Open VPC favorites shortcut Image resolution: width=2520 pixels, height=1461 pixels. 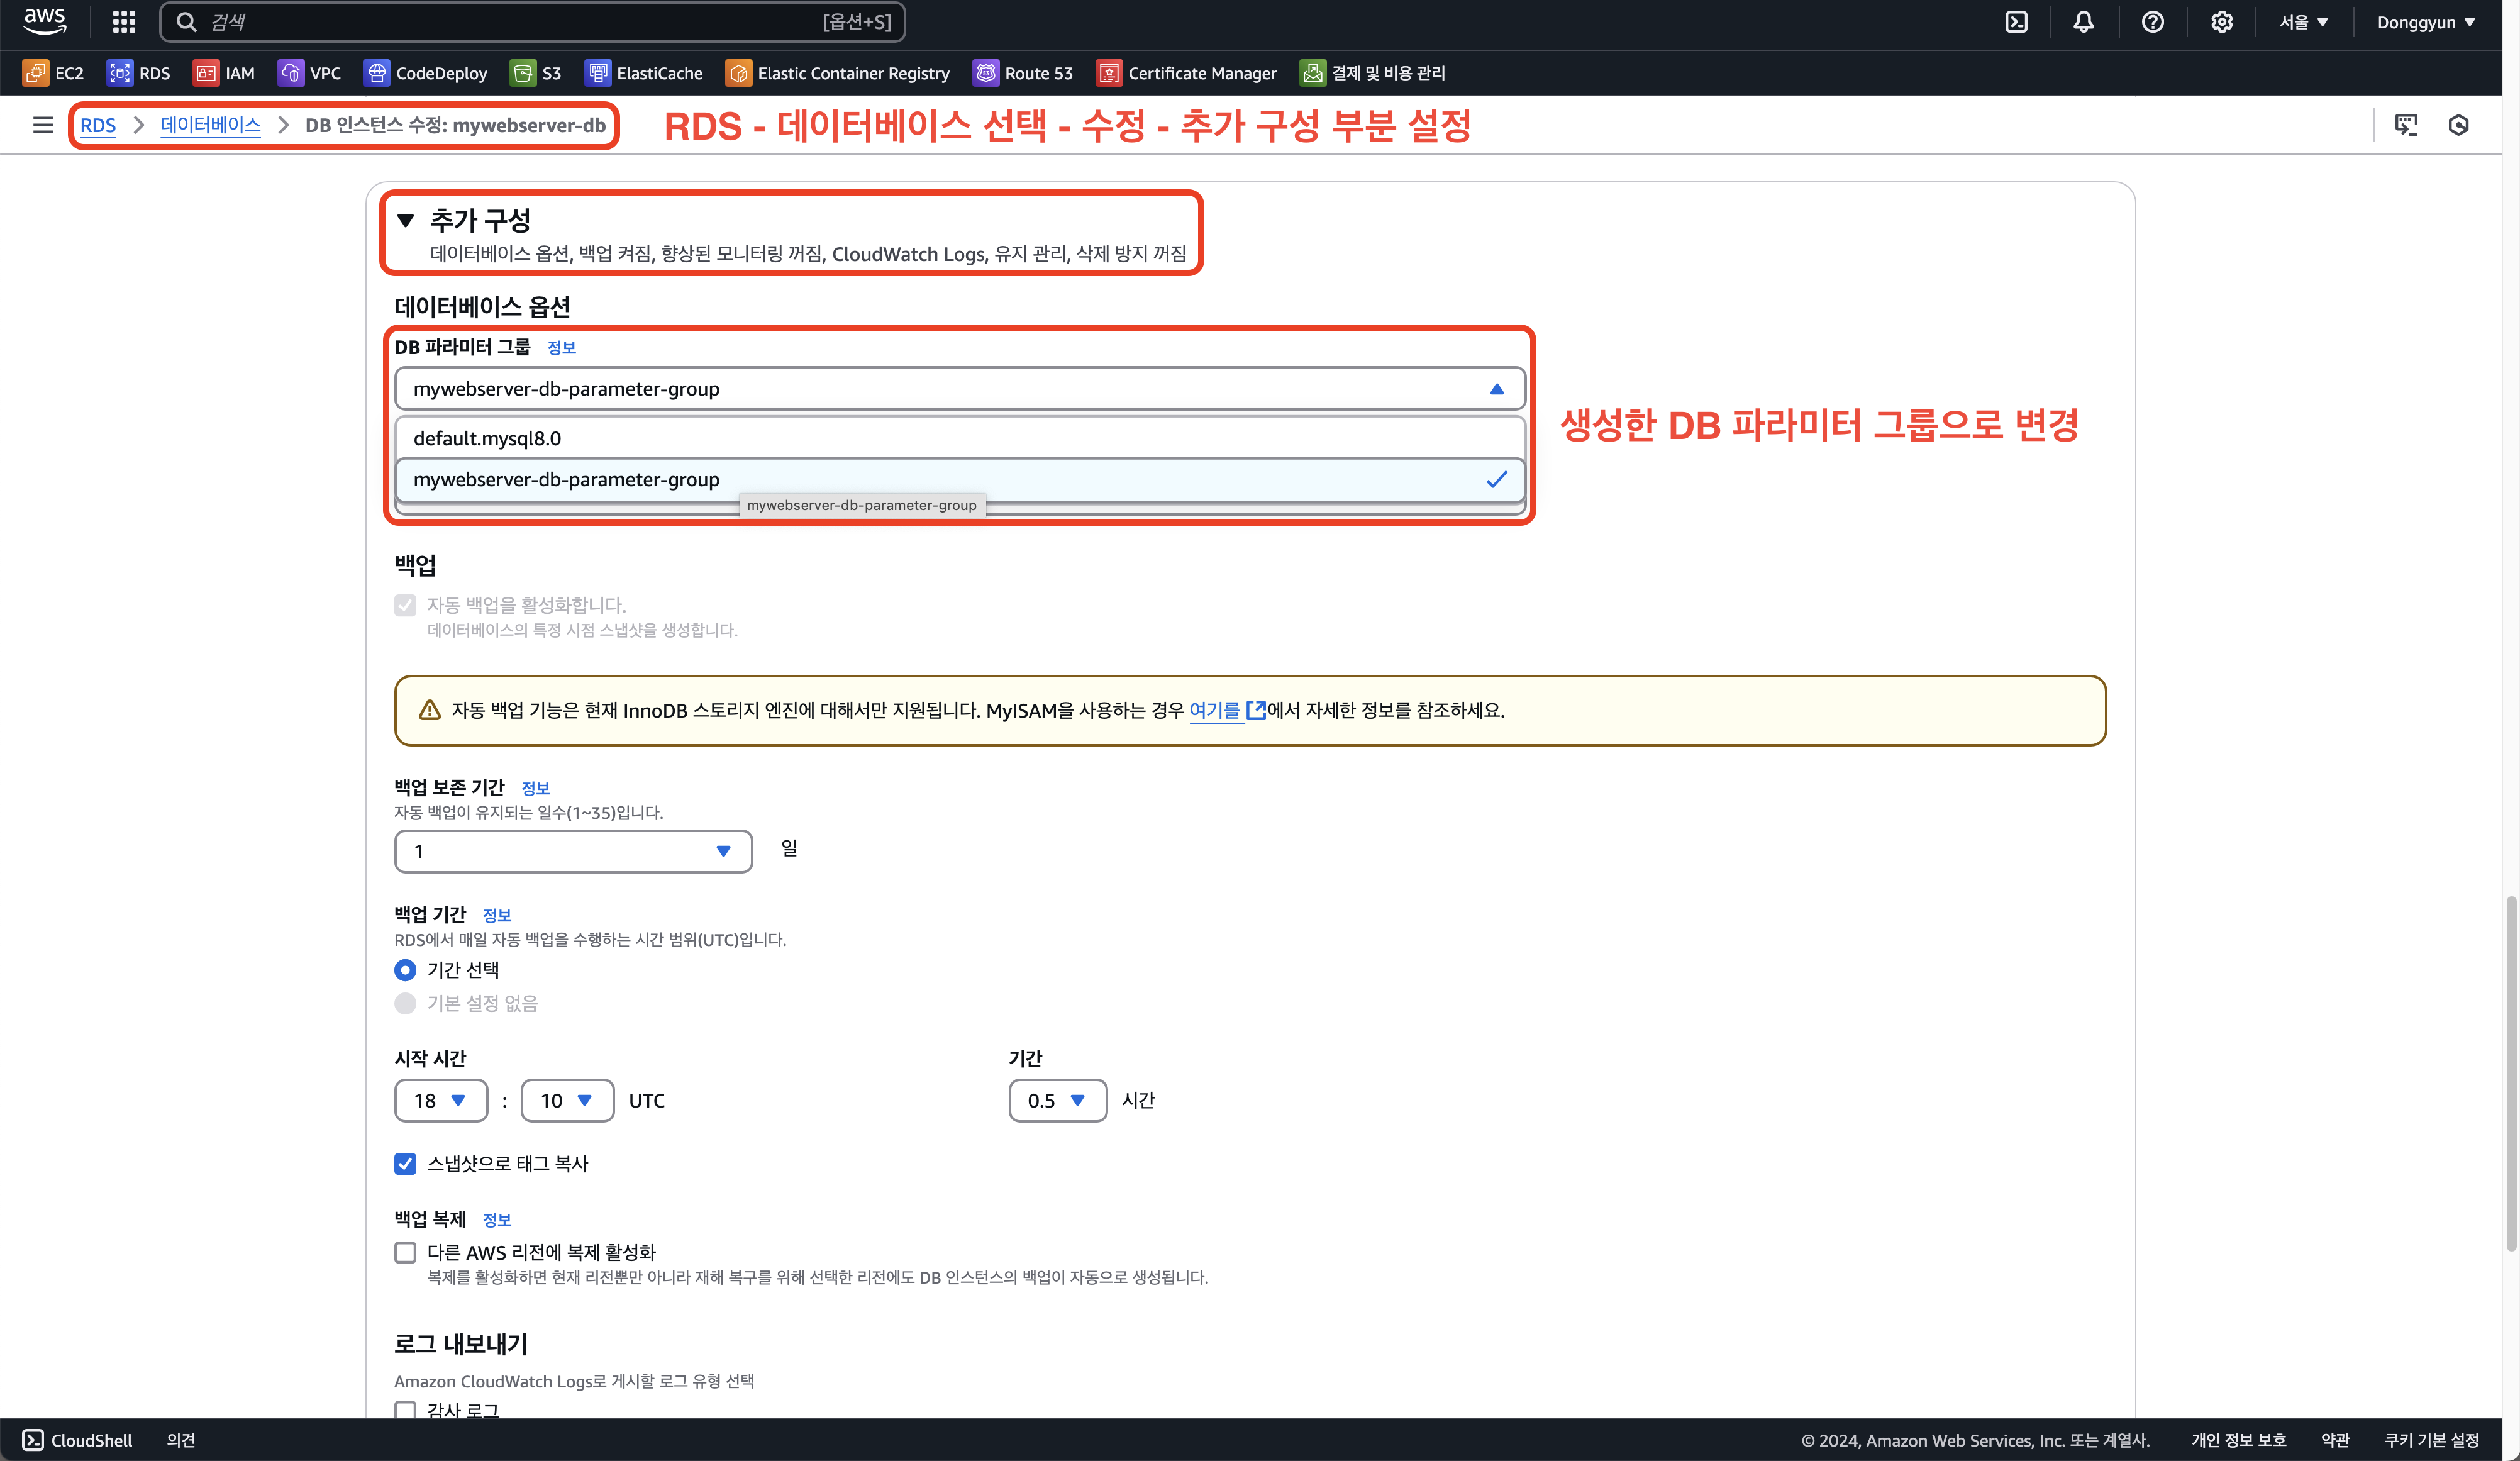[x=310, y=73]
